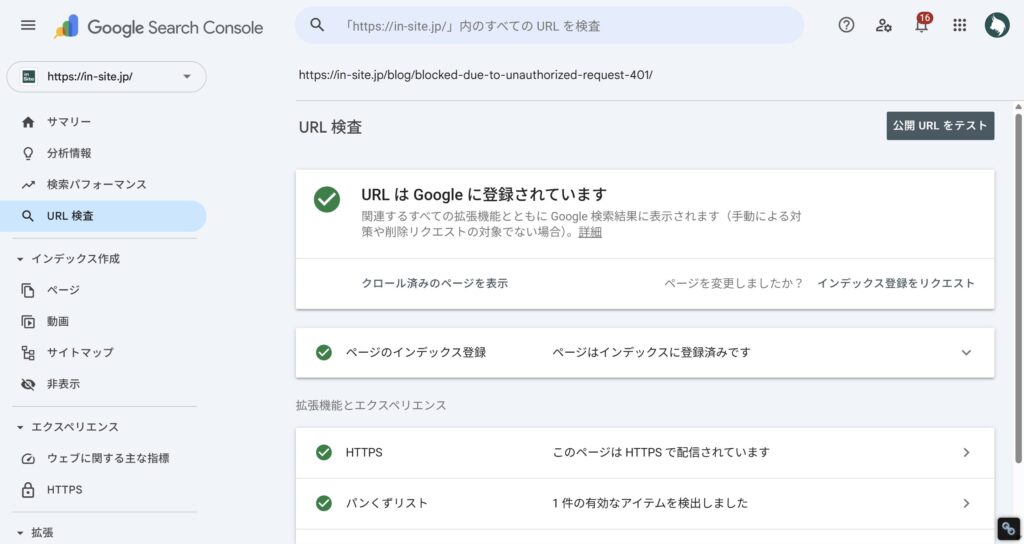This screenshot has width=1024, height=544.
Task: Click text ページはインデックスに登録済みです
Action: click(652, 353)
